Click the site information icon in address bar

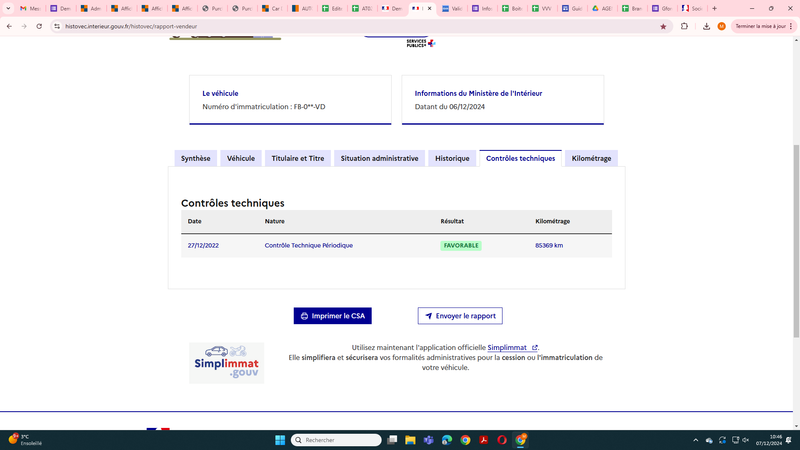(x=57, y=27)
